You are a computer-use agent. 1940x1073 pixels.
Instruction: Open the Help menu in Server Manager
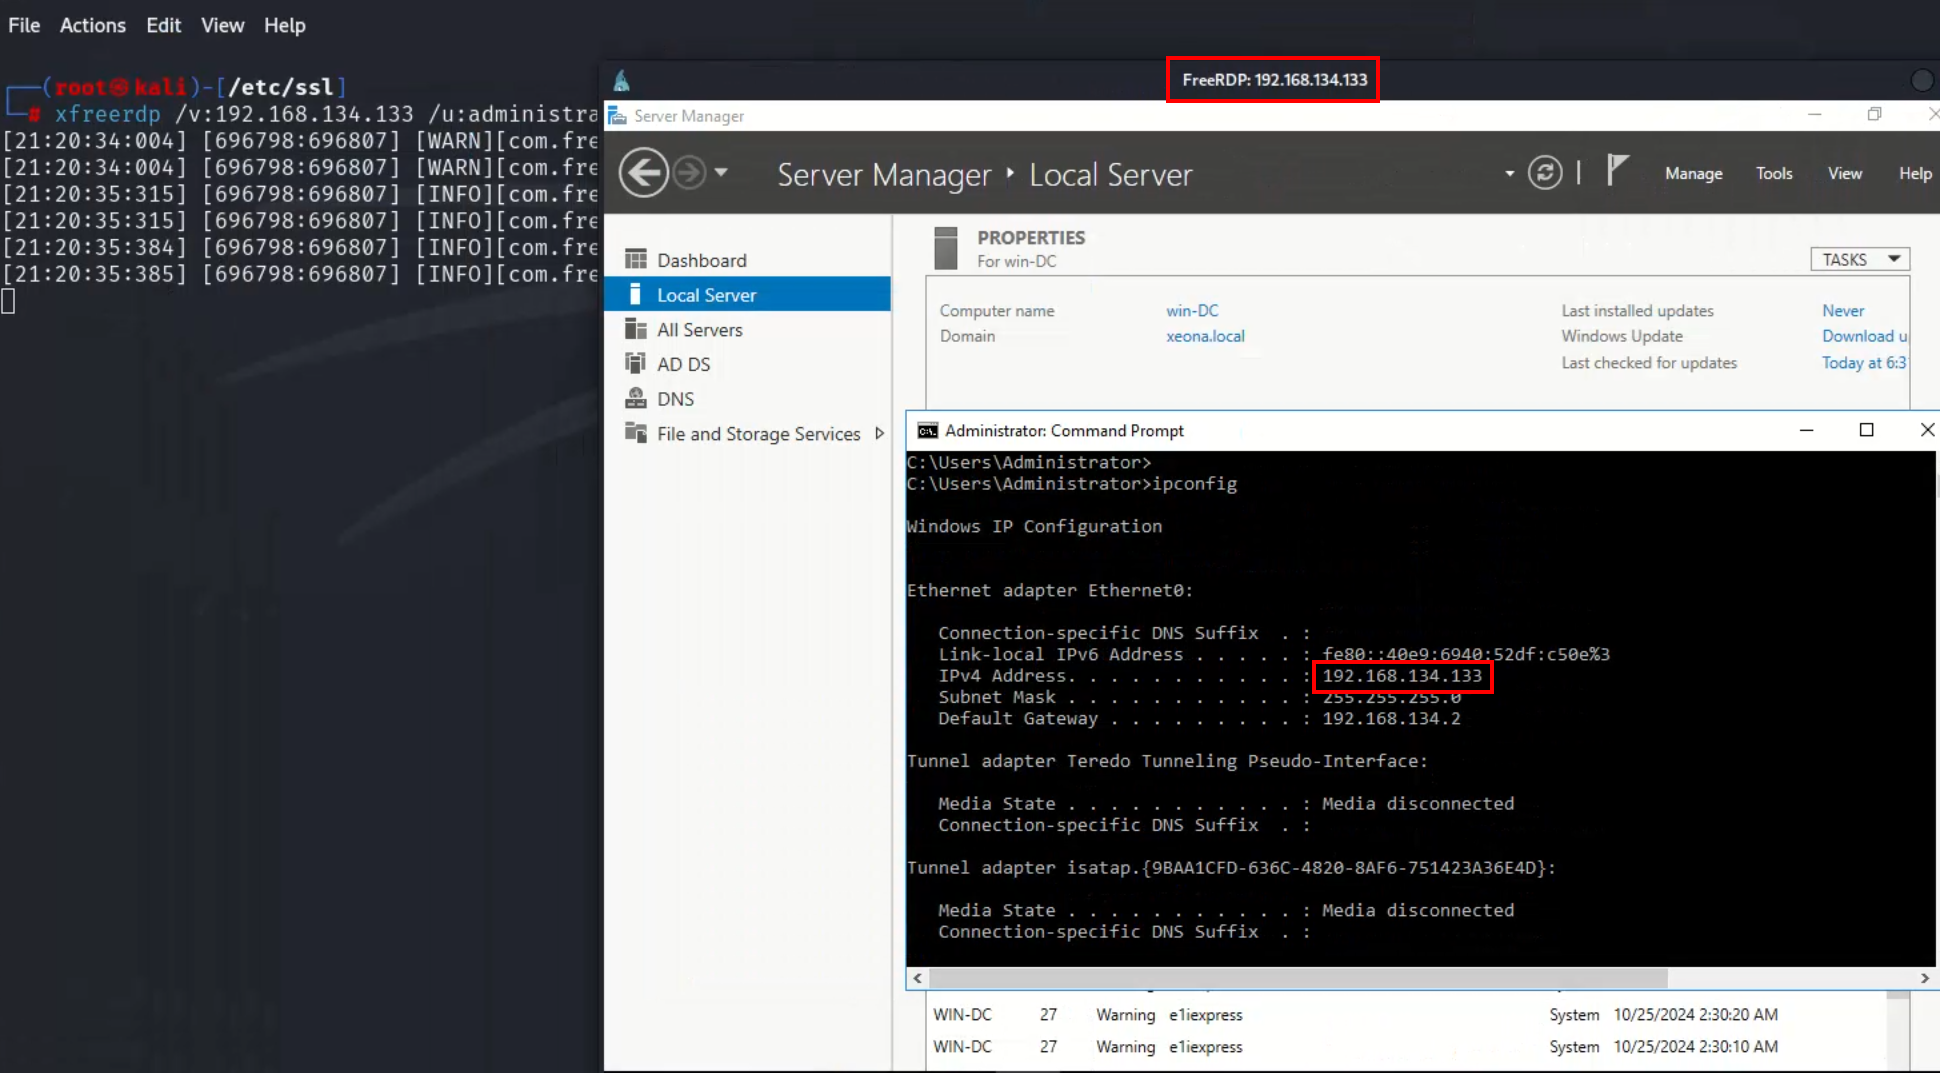1915,173
